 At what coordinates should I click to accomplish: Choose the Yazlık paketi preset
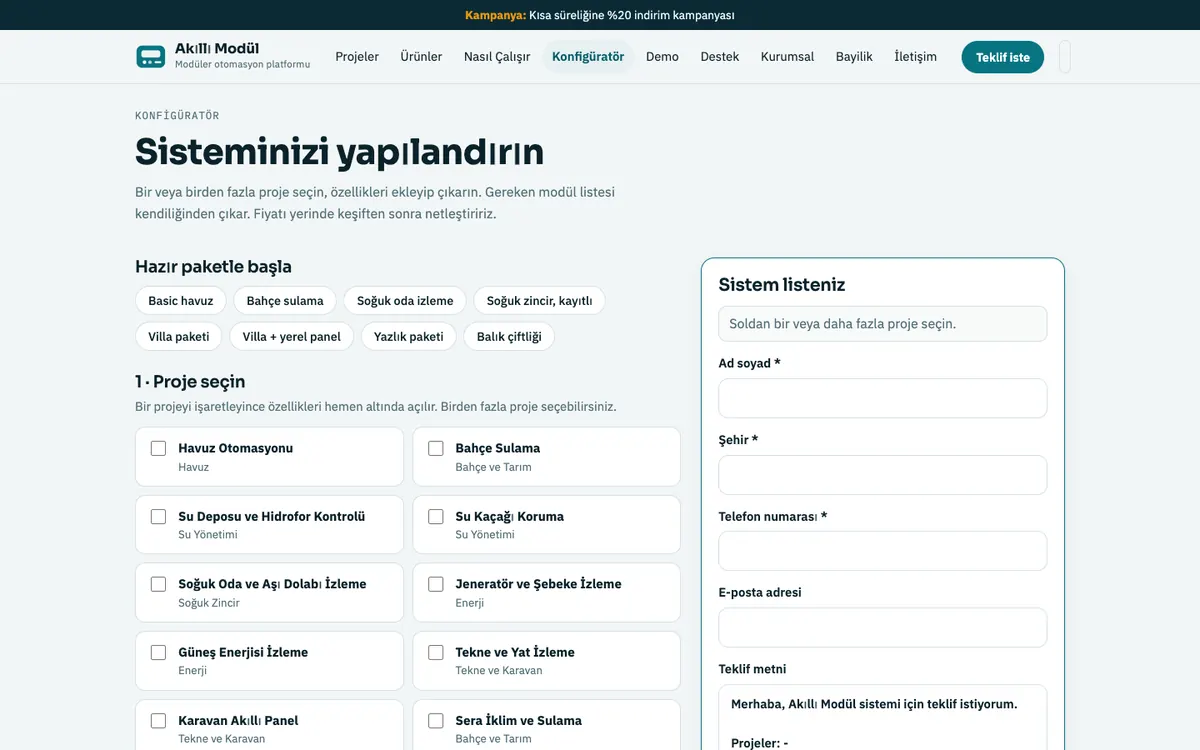pos(408,337)
